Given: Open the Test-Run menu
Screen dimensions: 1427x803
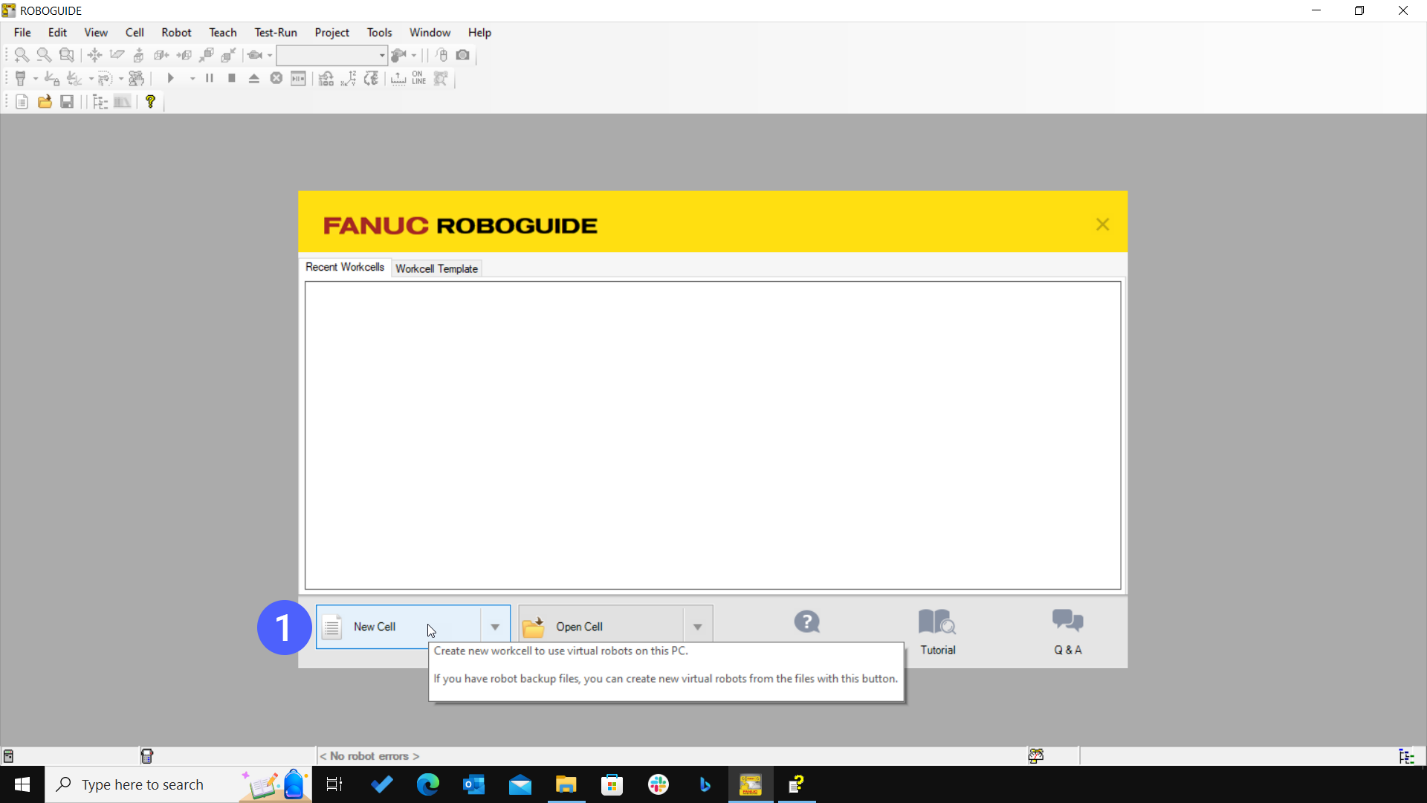Looking at the screenshot, I should [x=275, y=33].
